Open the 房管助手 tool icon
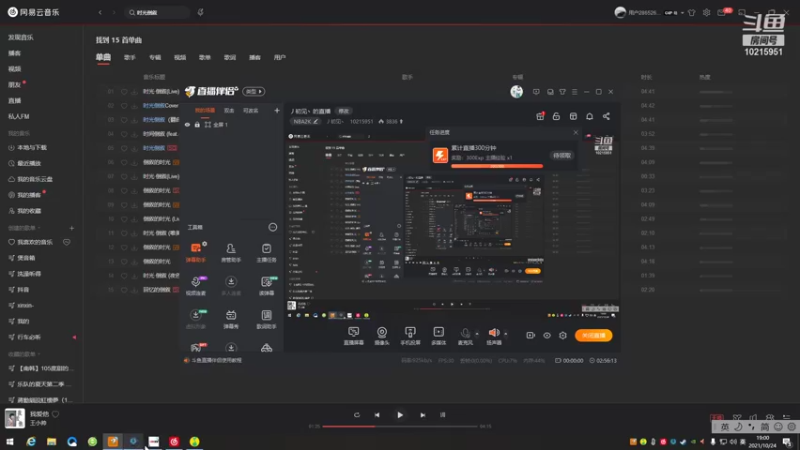This screenshot has width=800, height=450. (231, 252)
